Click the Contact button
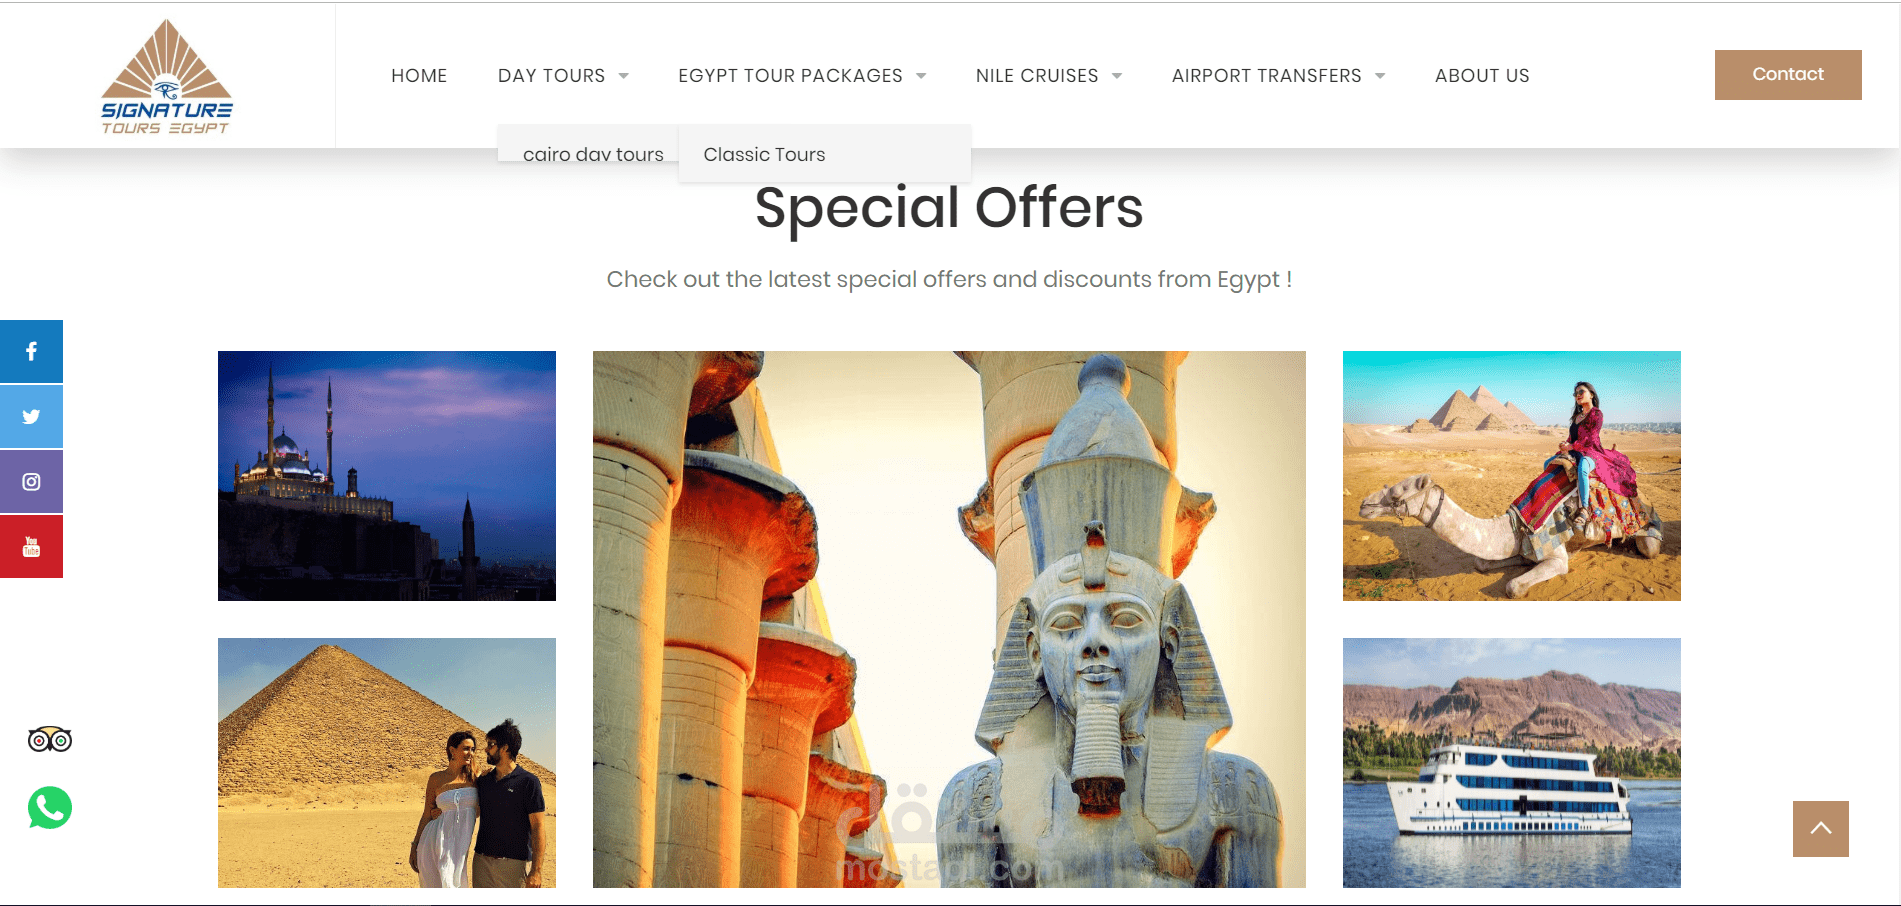This screenshot has width=1901, height=906. (1788, 75)
